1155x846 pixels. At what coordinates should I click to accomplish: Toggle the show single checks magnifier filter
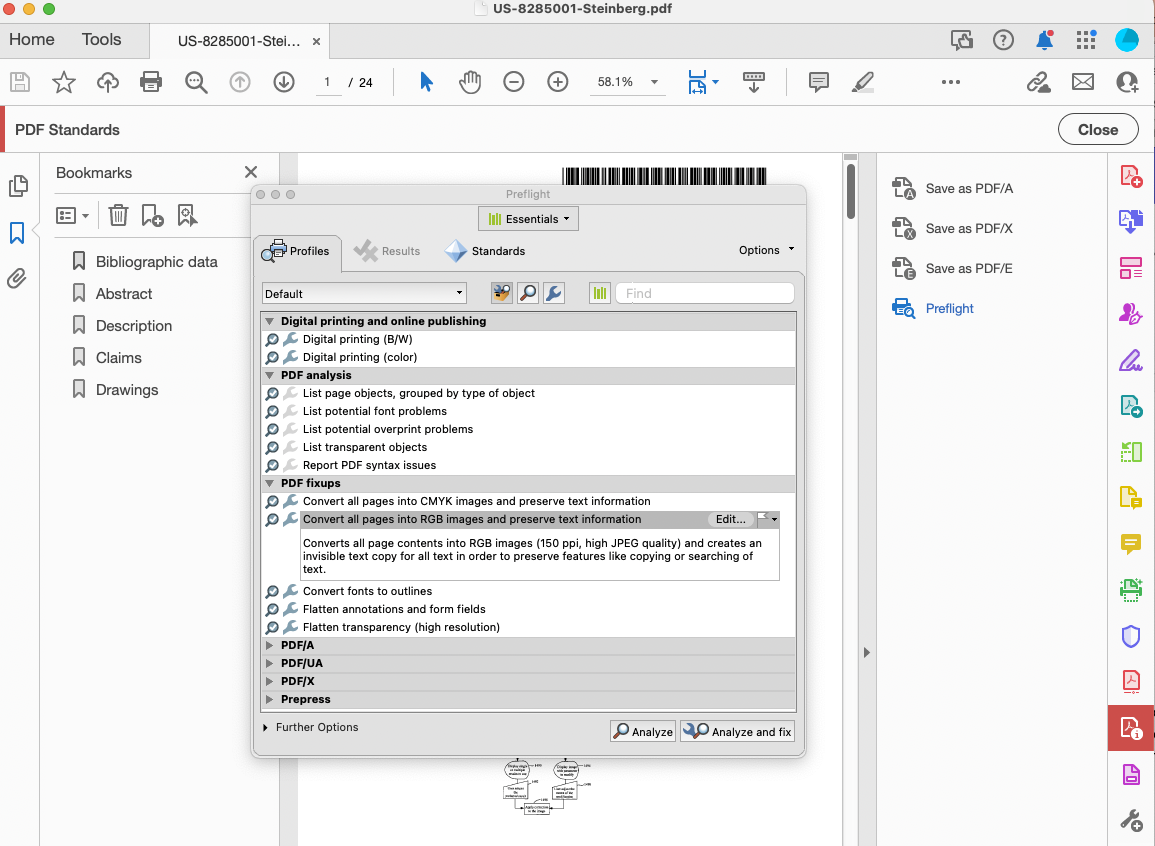[527, 293]
